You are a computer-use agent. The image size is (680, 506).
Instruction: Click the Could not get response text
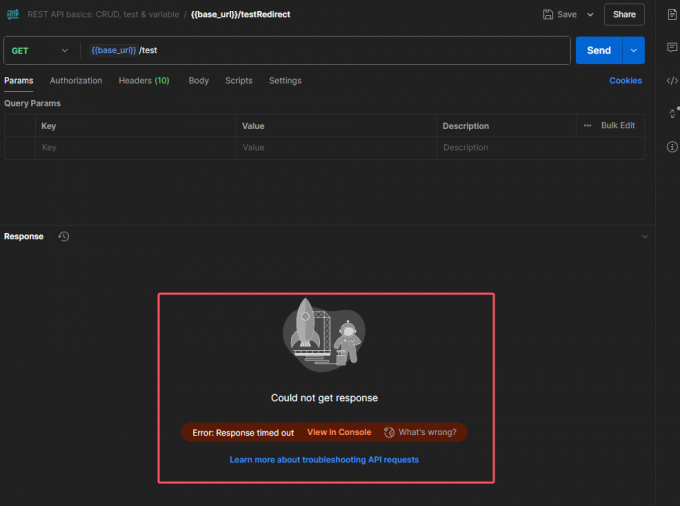(324, 398)
